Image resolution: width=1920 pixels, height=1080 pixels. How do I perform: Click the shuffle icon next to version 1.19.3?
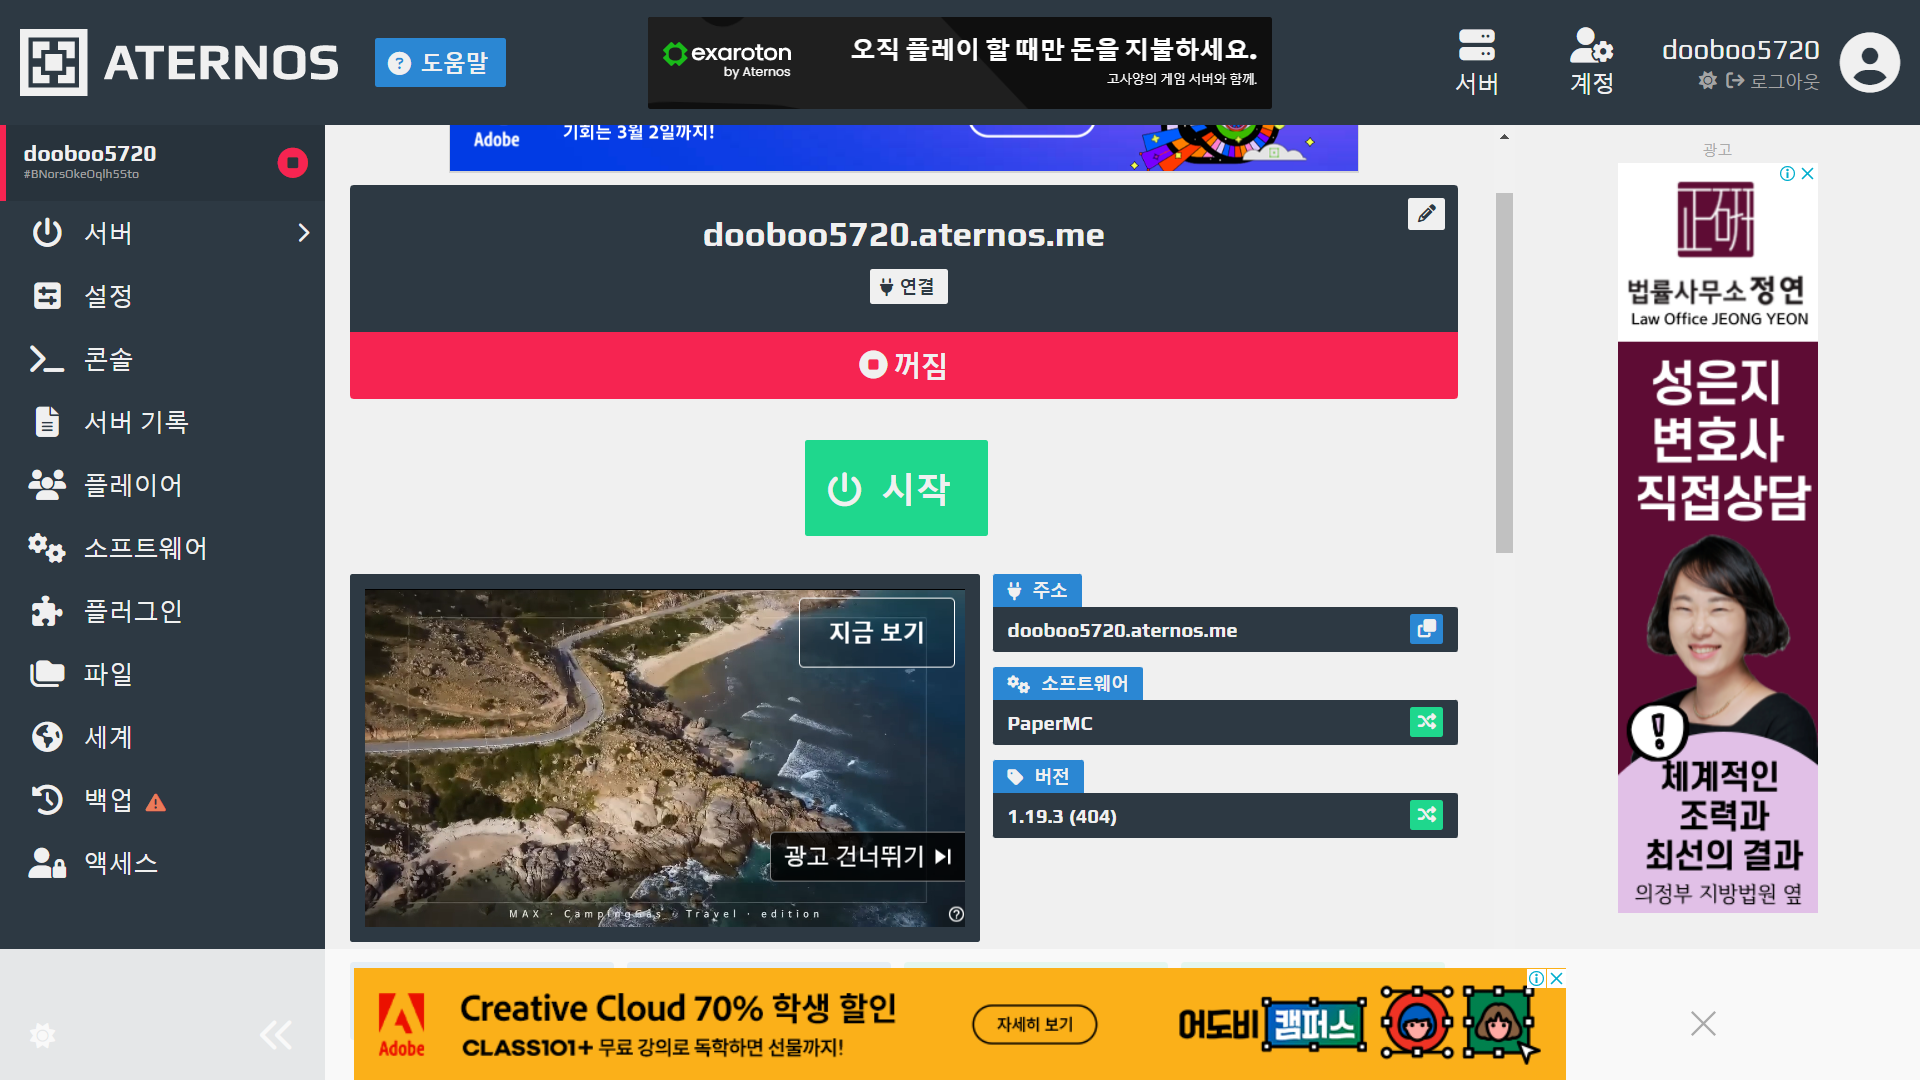(x=1426, y=815)
